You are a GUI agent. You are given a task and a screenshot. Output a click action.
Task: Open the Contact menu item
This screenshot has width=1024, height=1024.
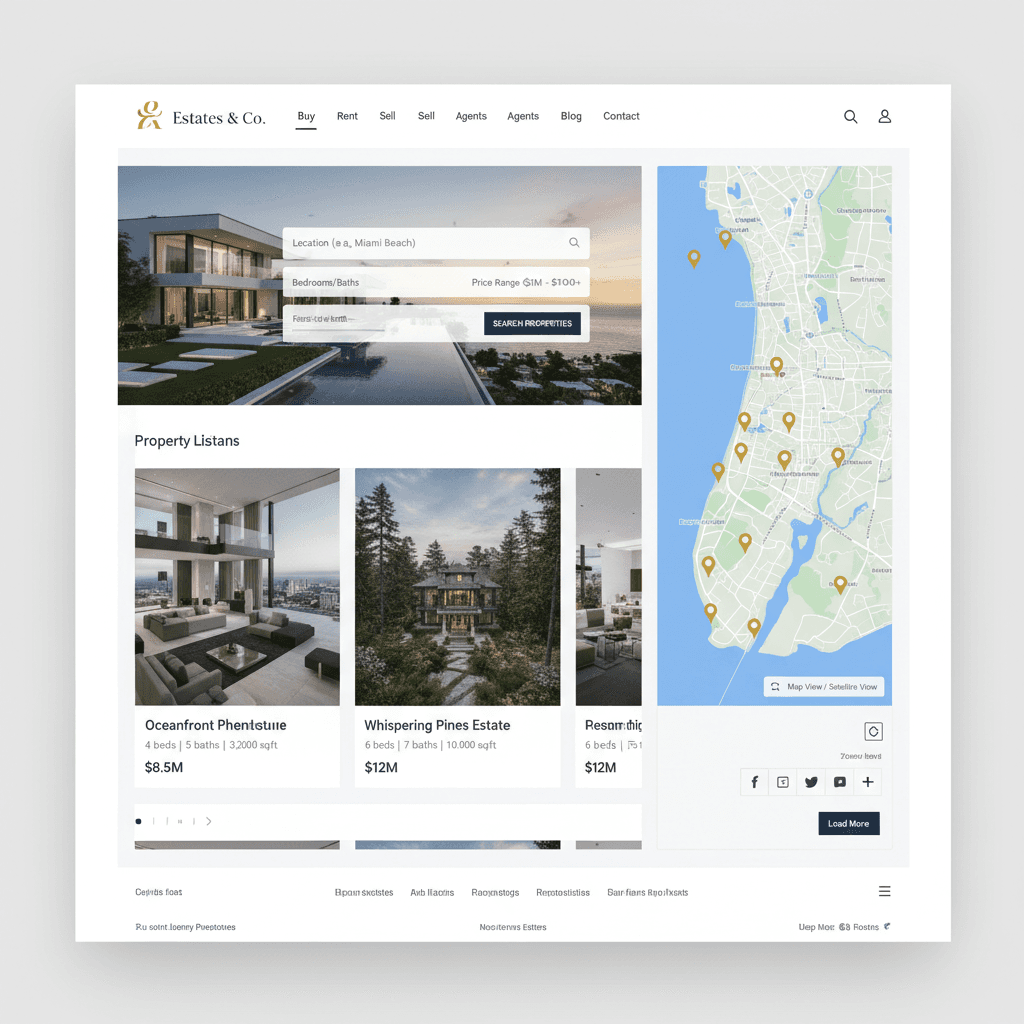[621, 116]
